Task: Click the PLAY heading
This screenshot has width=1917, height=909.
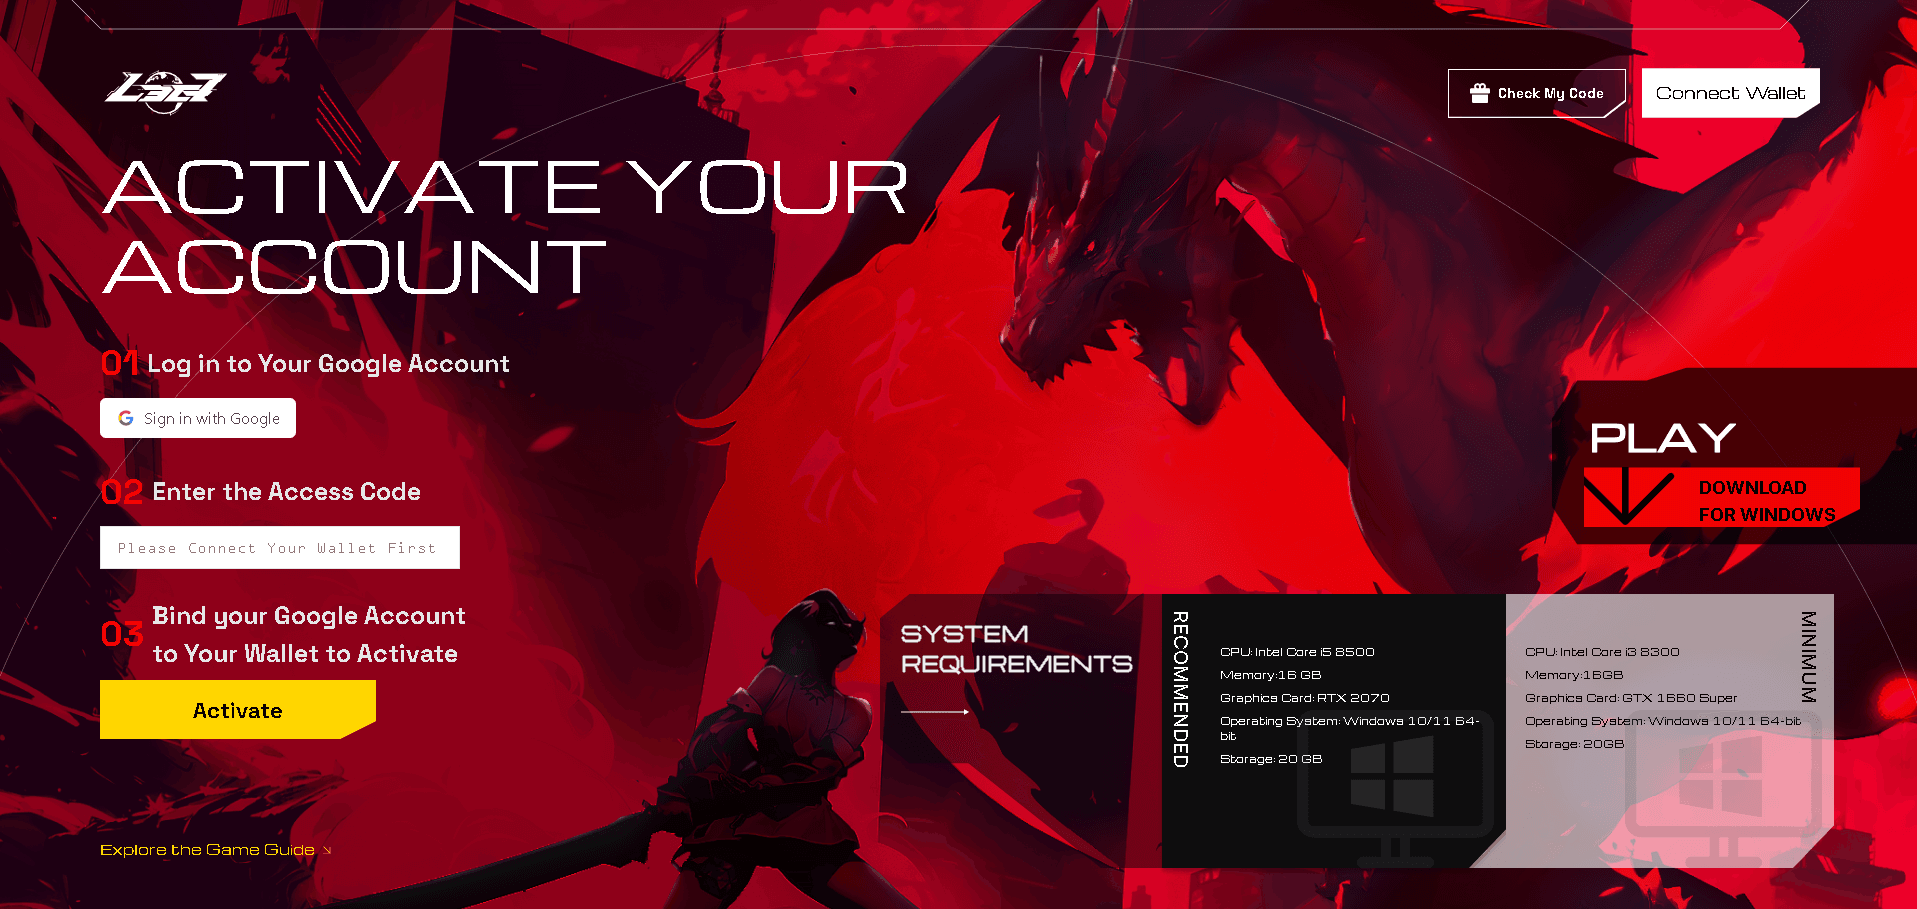Action: click(1662, 438)
